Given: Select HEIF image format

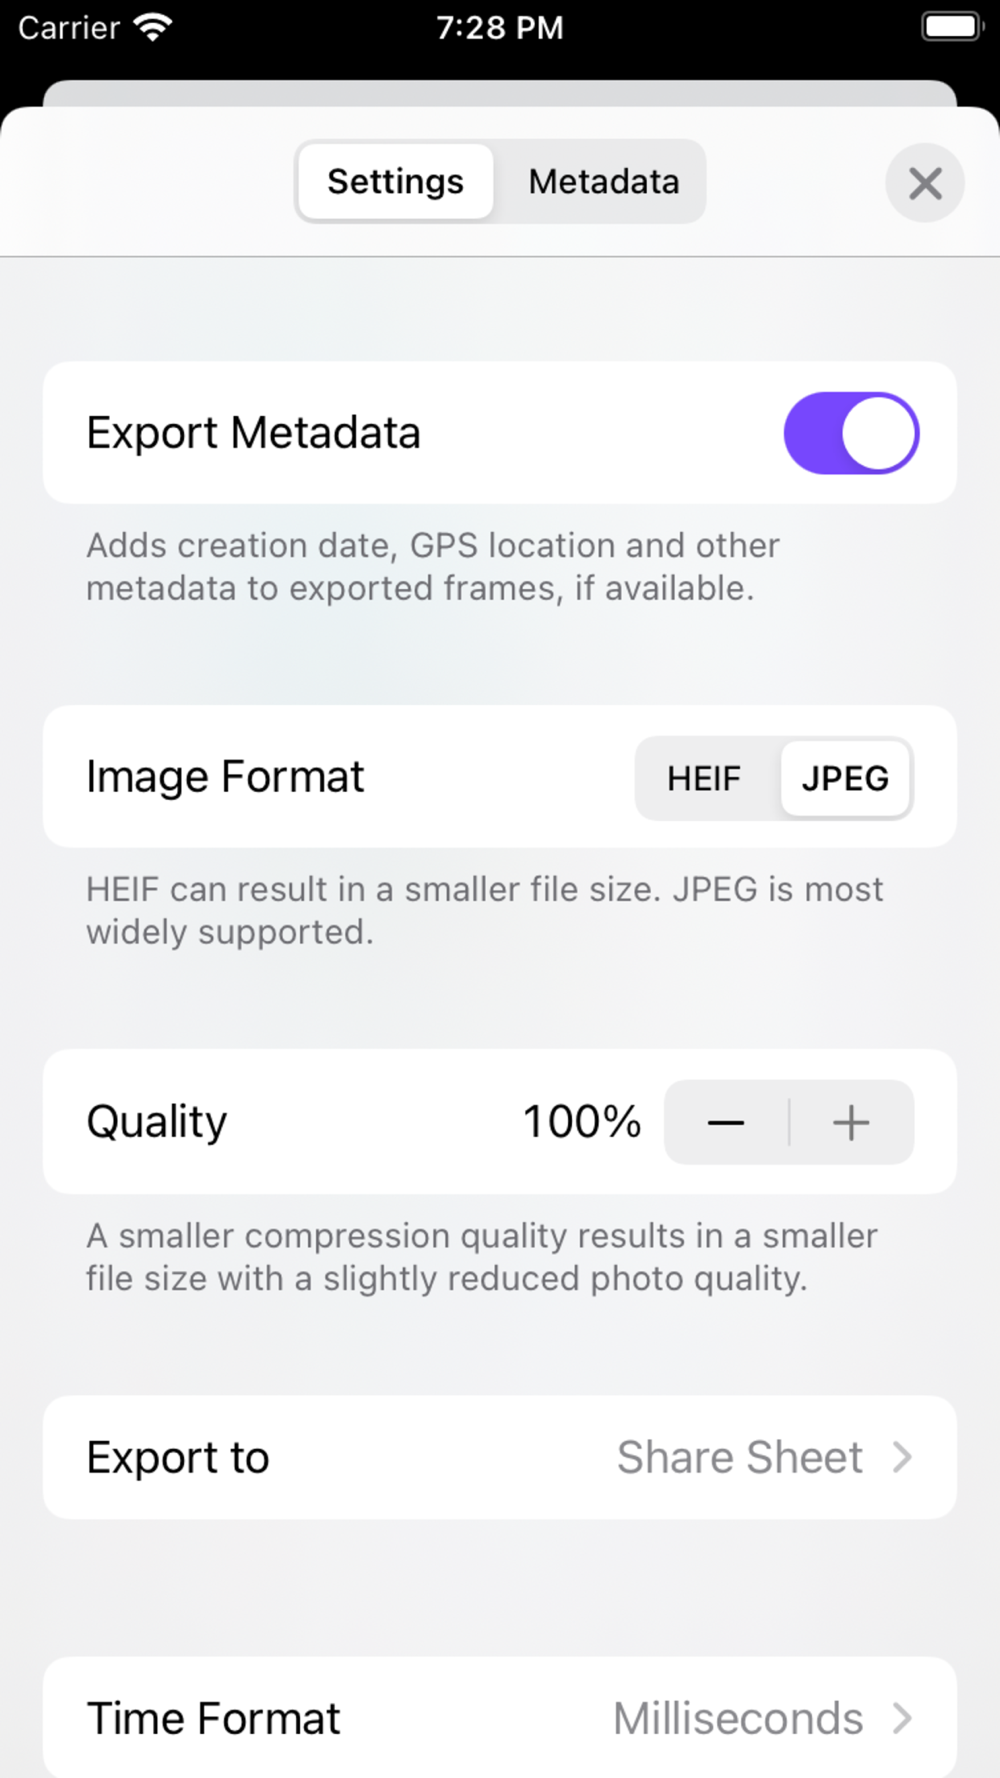Looking at the screenshot, I should tap(704, 778).
